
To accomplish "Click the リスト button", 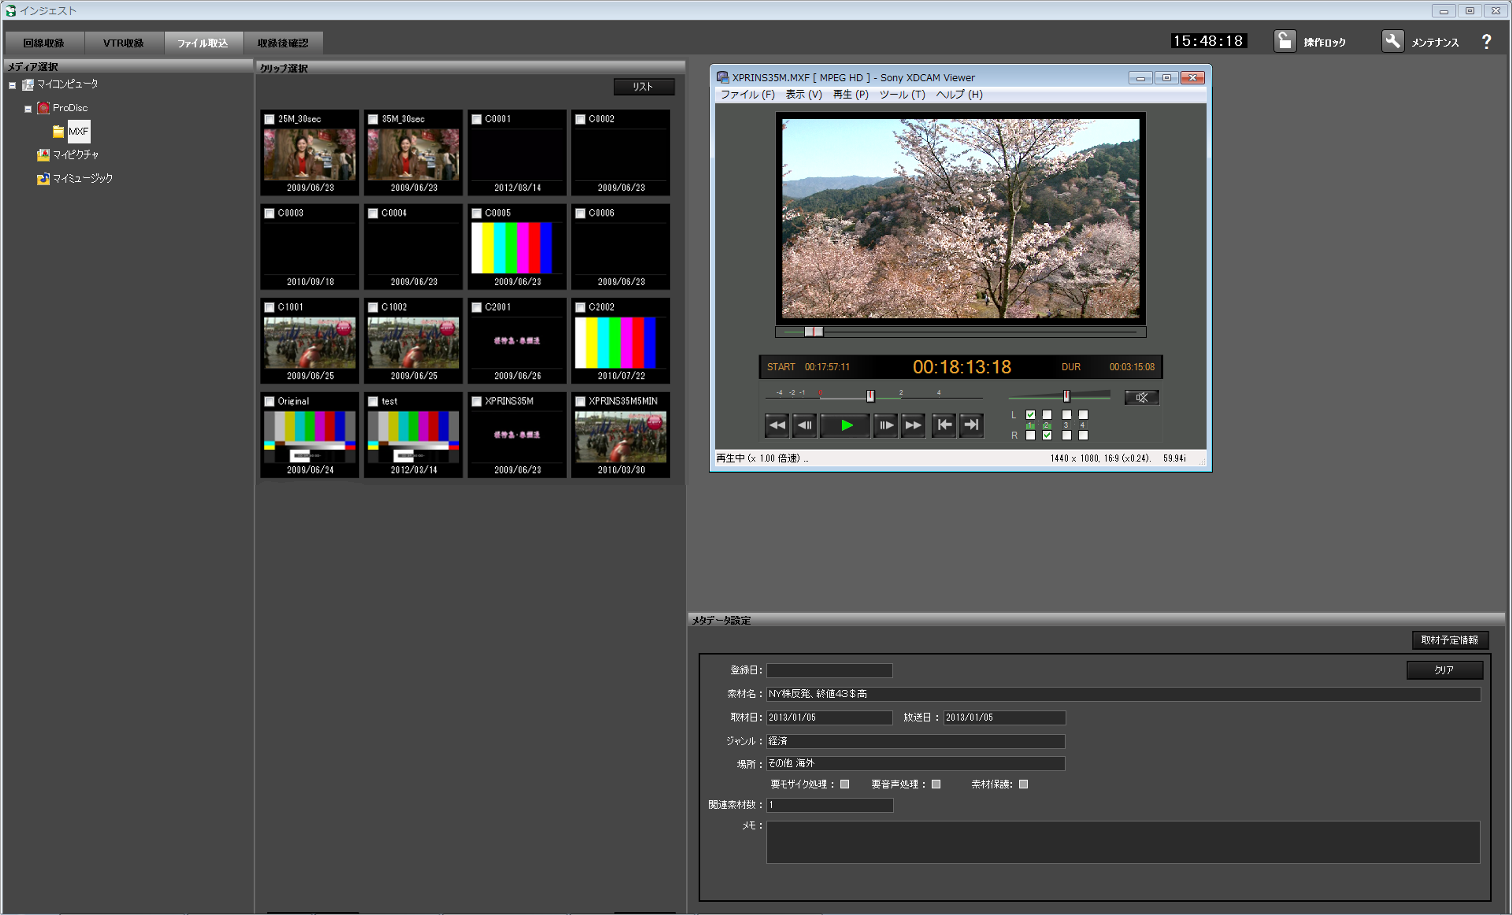I will point(643,87).
